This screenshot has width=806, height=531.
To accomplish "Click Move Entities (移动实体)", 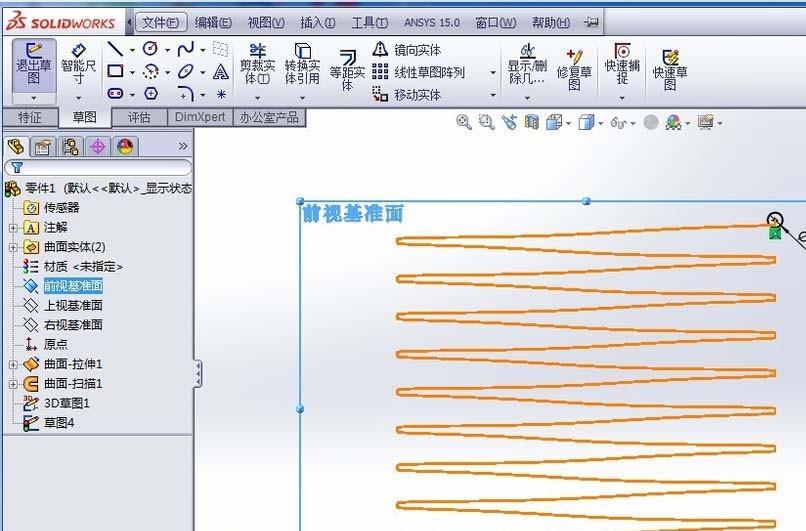I will click(x=406, y=95).
